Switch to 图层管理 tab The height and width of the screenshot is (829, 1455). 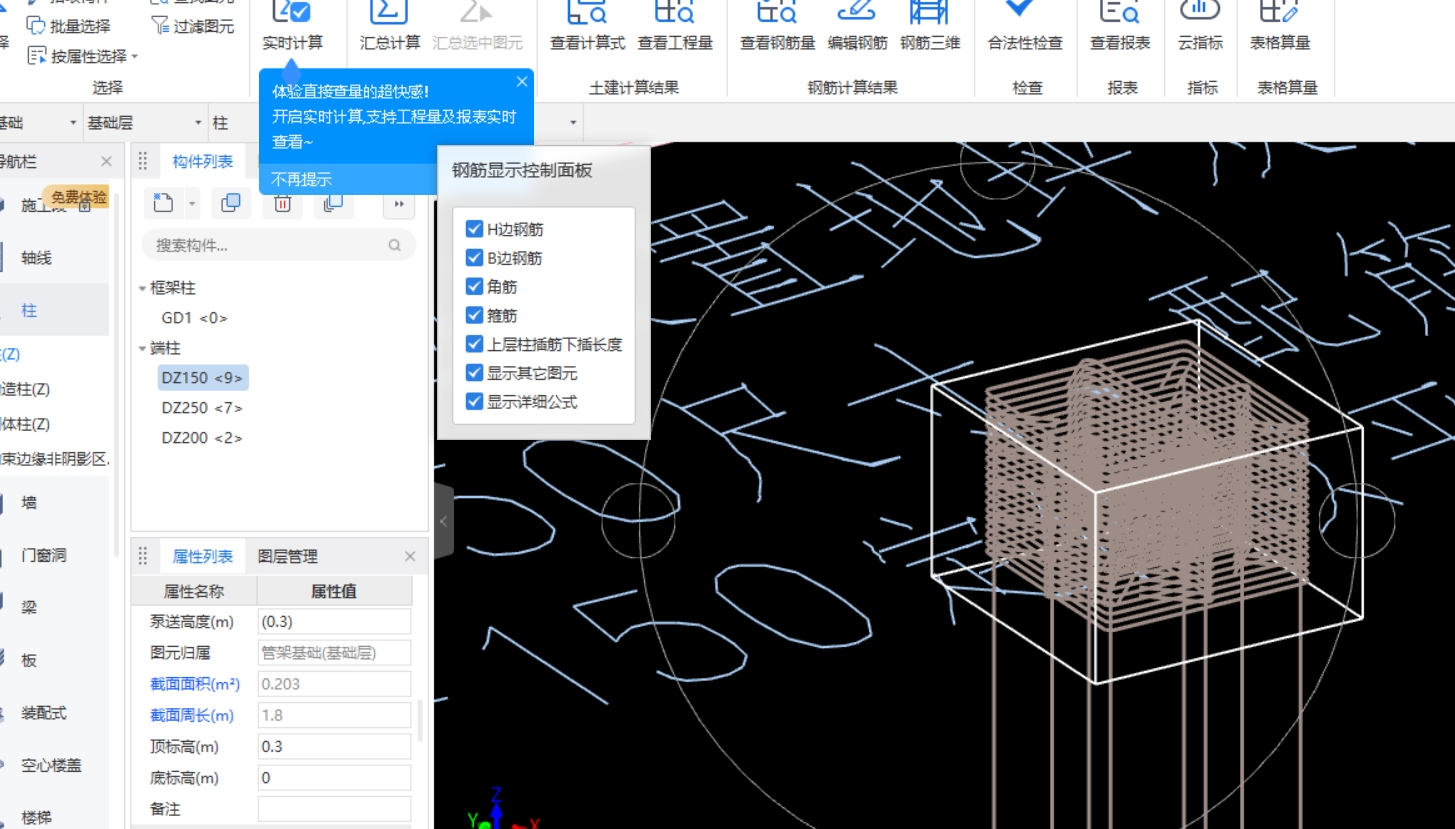click(x=287, y=557)
